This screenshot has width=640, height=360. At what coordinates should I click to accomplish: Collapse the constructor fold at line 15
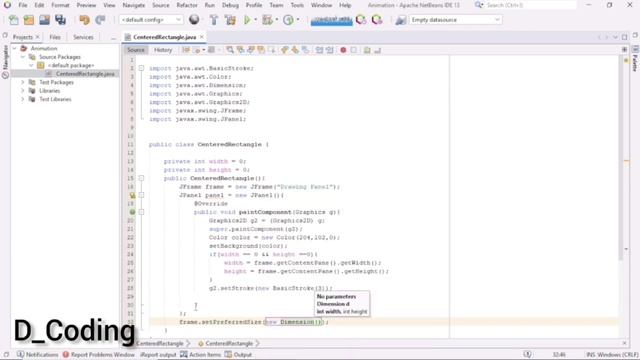pos(141,178)
